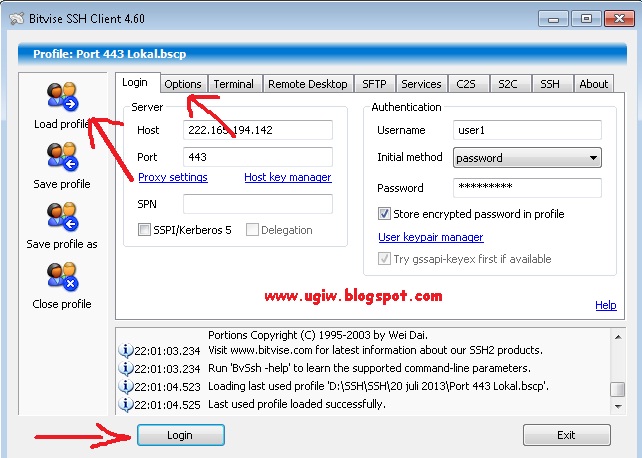
Task: Open the Host key manager link
Action: [x=288, y=177]
